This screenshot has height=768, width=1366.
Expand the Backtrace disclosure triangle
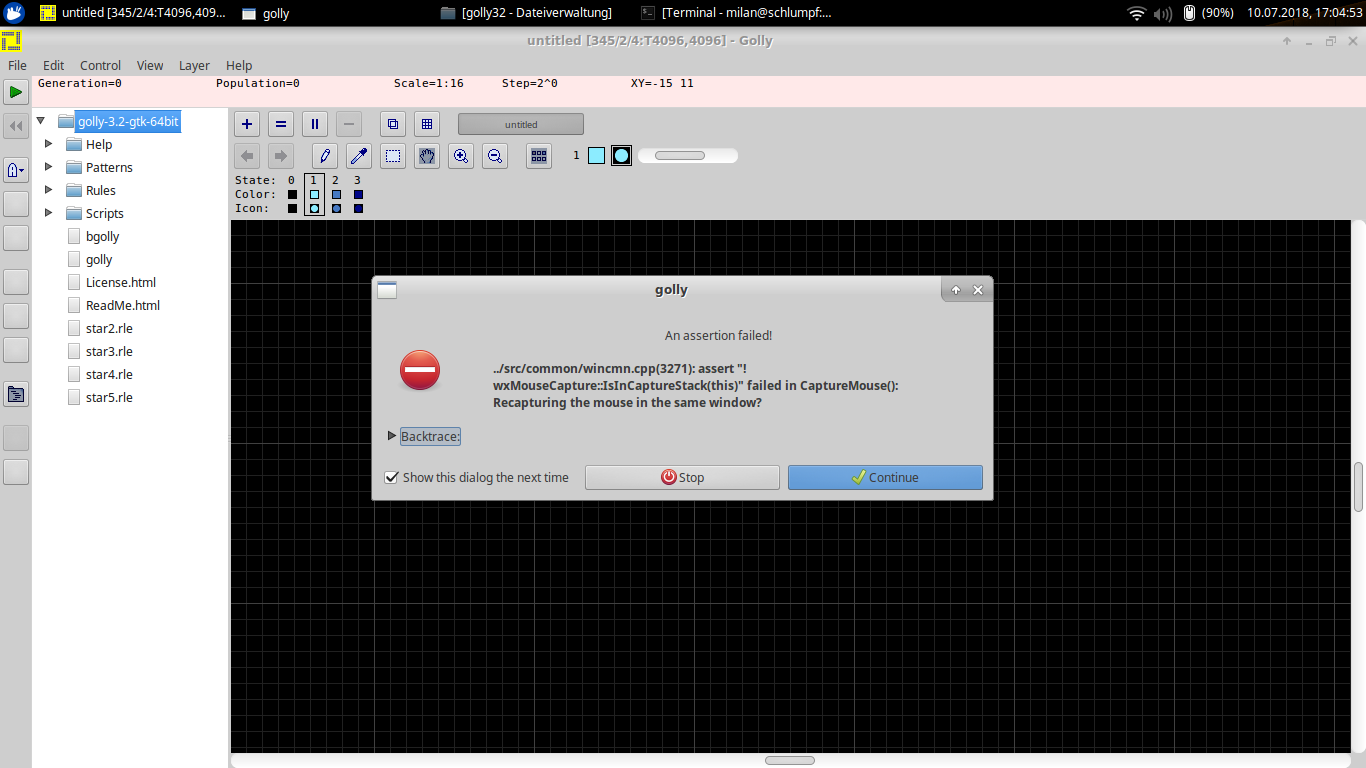pyautogui.click(x=391, y=436)
